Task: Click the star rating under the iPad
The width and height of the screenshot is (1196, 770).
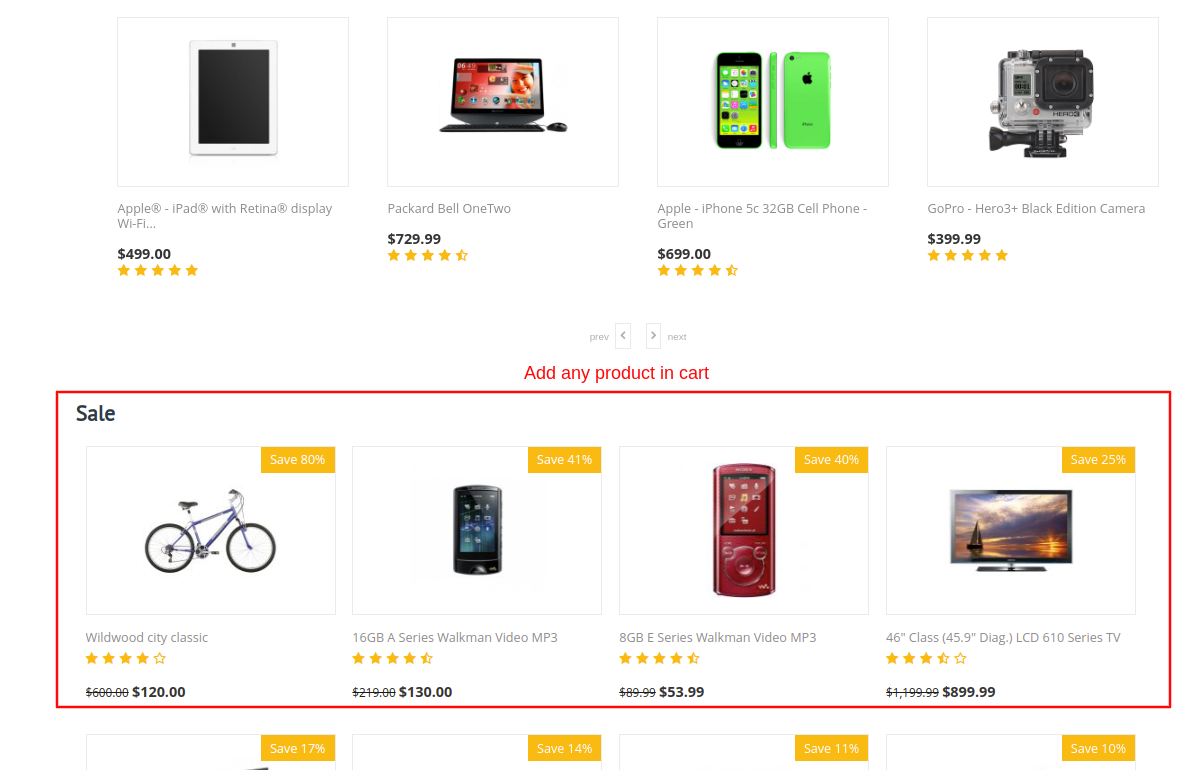Action: [158, 271]
